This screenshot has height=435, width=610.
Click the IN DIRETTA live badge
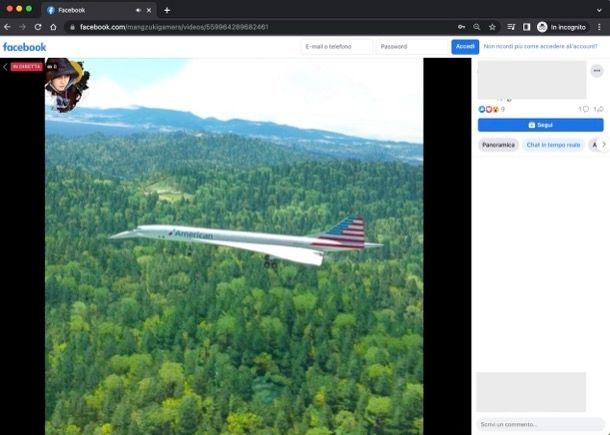pos(26,67)
